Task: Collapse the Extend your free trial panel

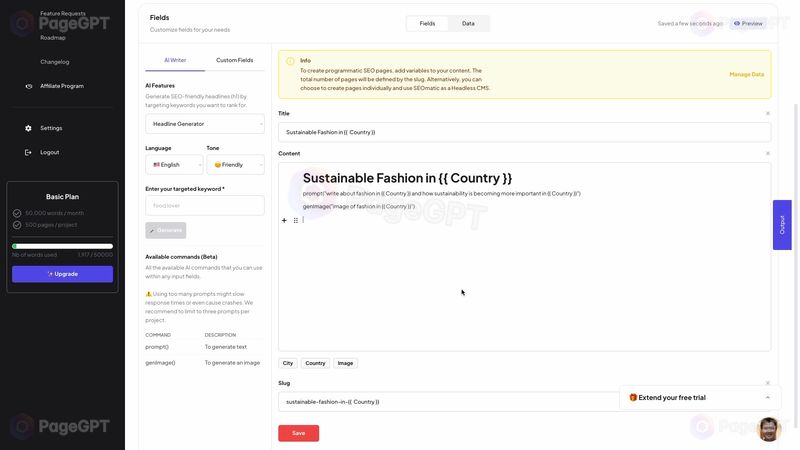Action: (768, 397)
